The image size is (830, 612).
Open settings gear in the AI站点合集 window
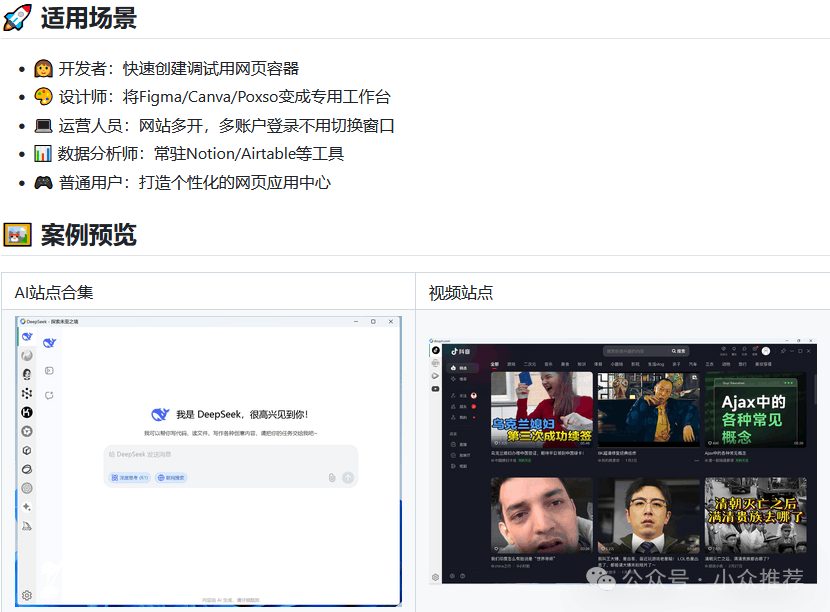tap(27, 595)
